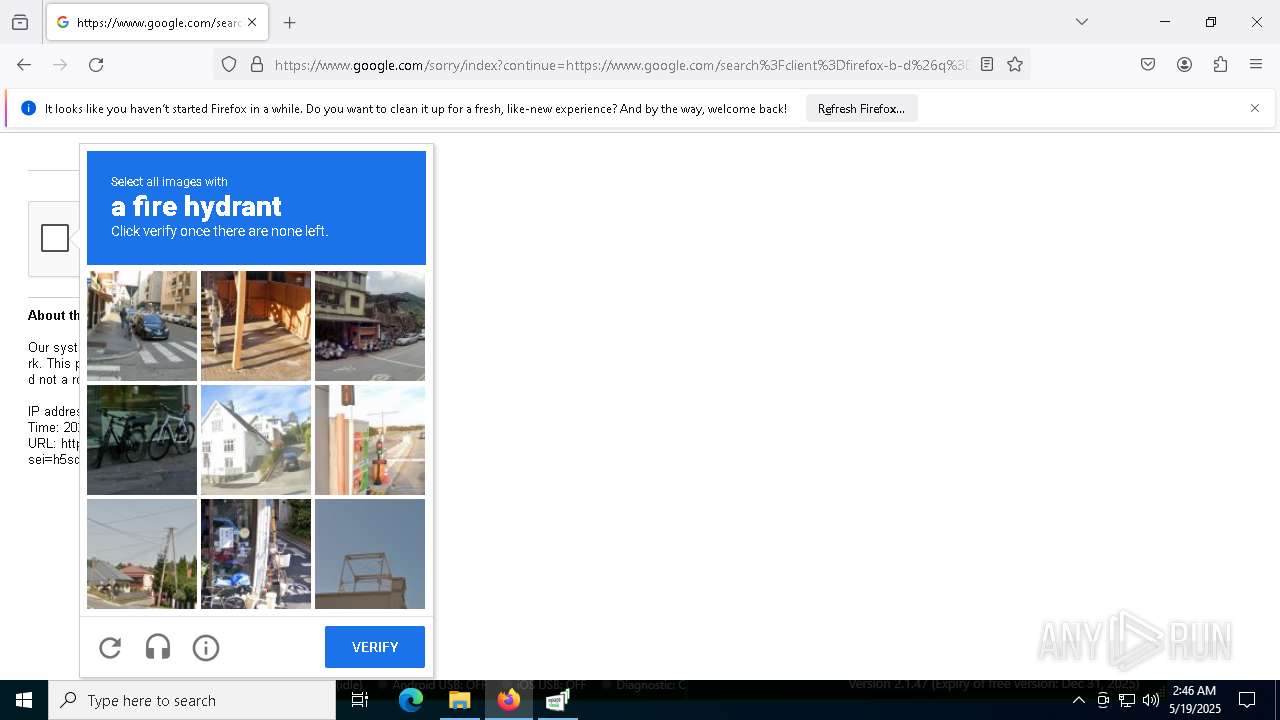Click the Refresh Firefox... button
The height and width of the screenshot is (720, 1280).
coord(861,108)
